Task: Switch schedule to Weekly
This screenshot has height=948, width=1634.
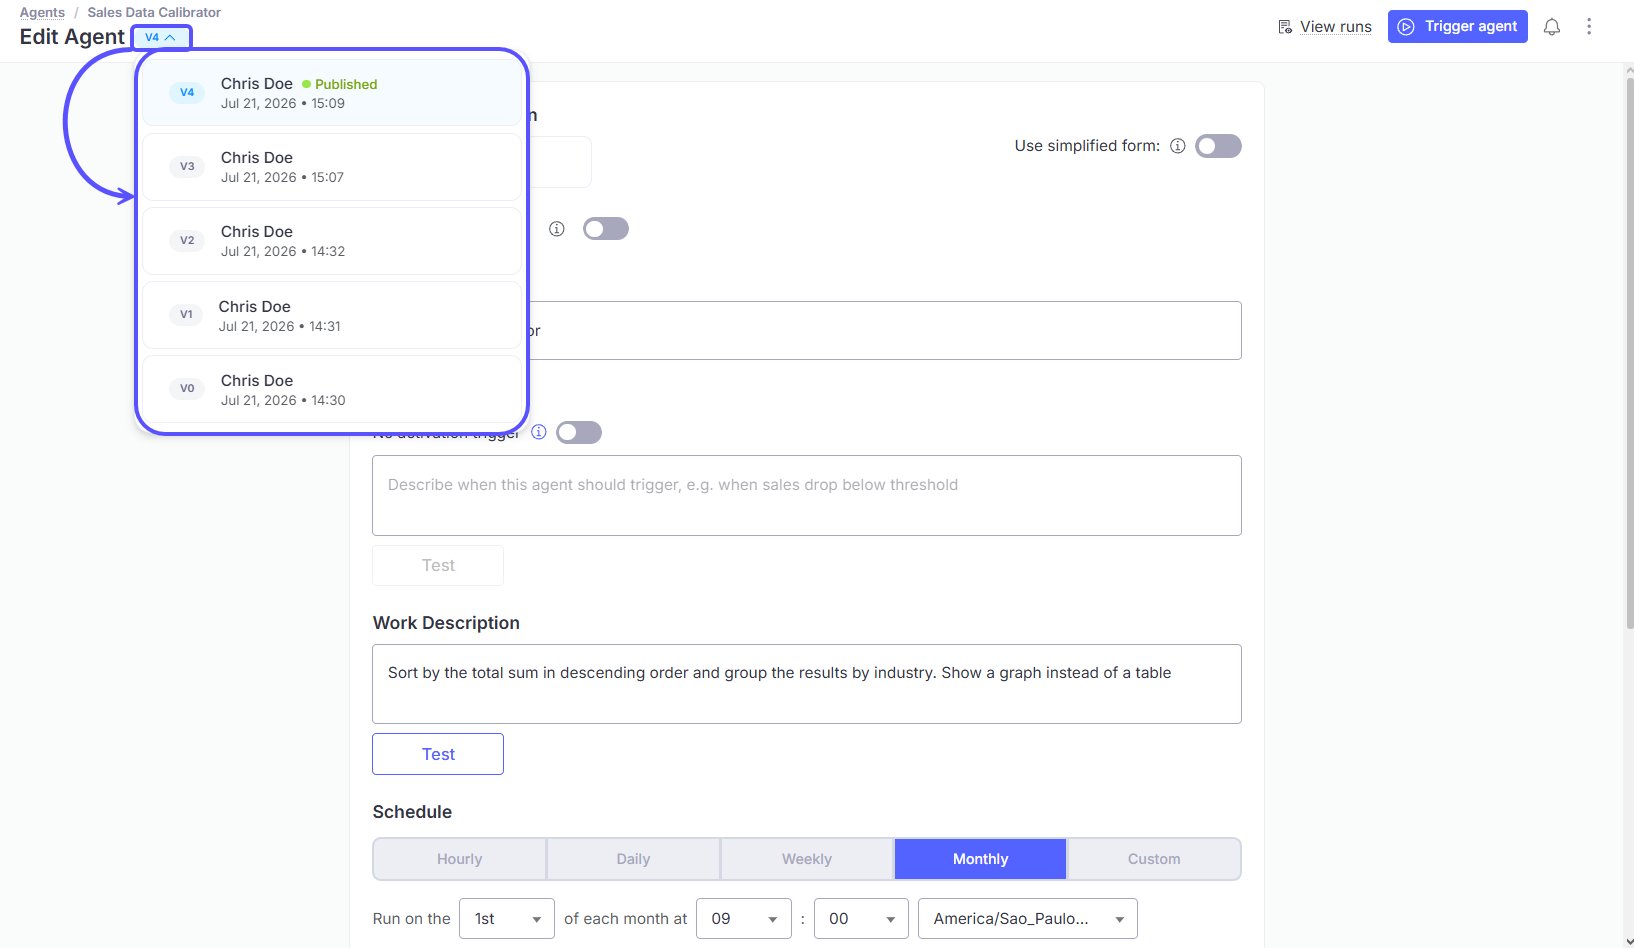Action: point(807,859)
